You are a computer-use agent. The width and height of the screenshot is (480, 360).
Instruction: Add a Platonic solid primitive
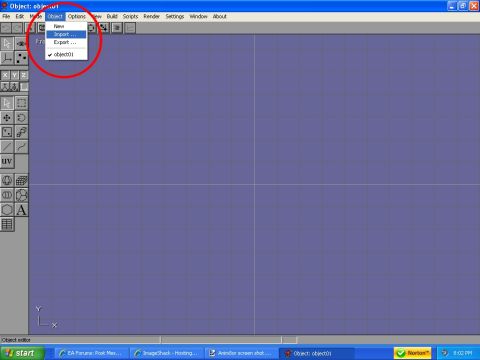click(21, 195)
